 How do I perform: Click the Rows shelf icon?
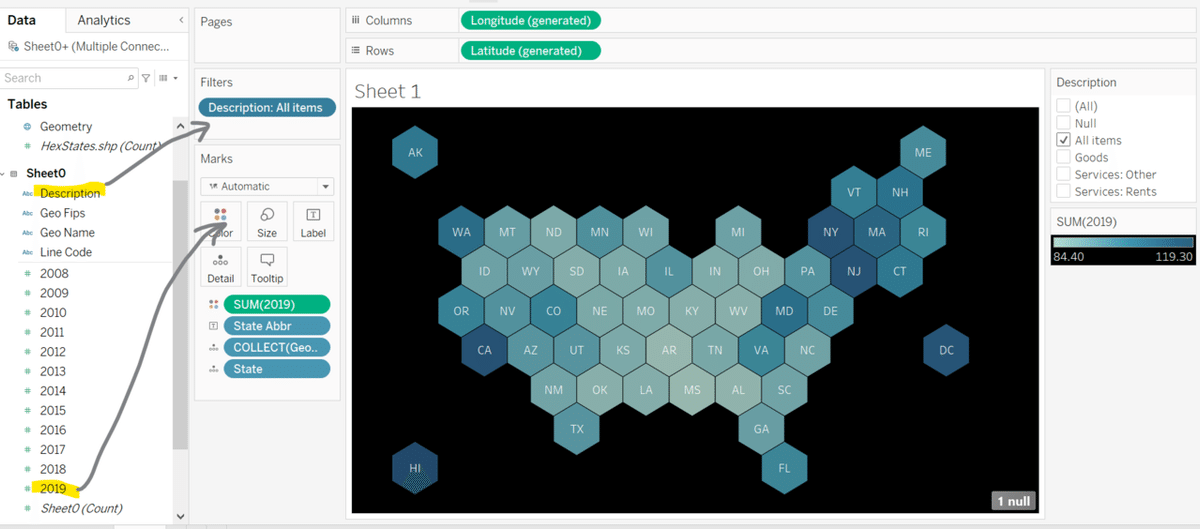coord(355,50)
